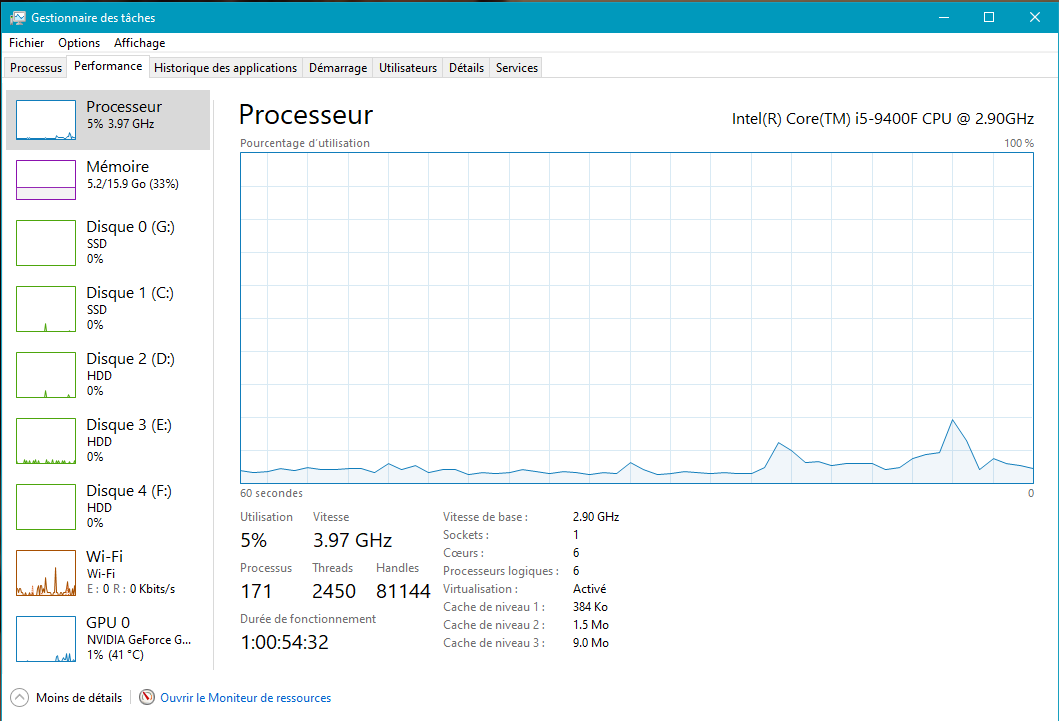Click the Resource Monitor gauge icon
This screenshot has width=1059, height=721.
coord(147,697)
